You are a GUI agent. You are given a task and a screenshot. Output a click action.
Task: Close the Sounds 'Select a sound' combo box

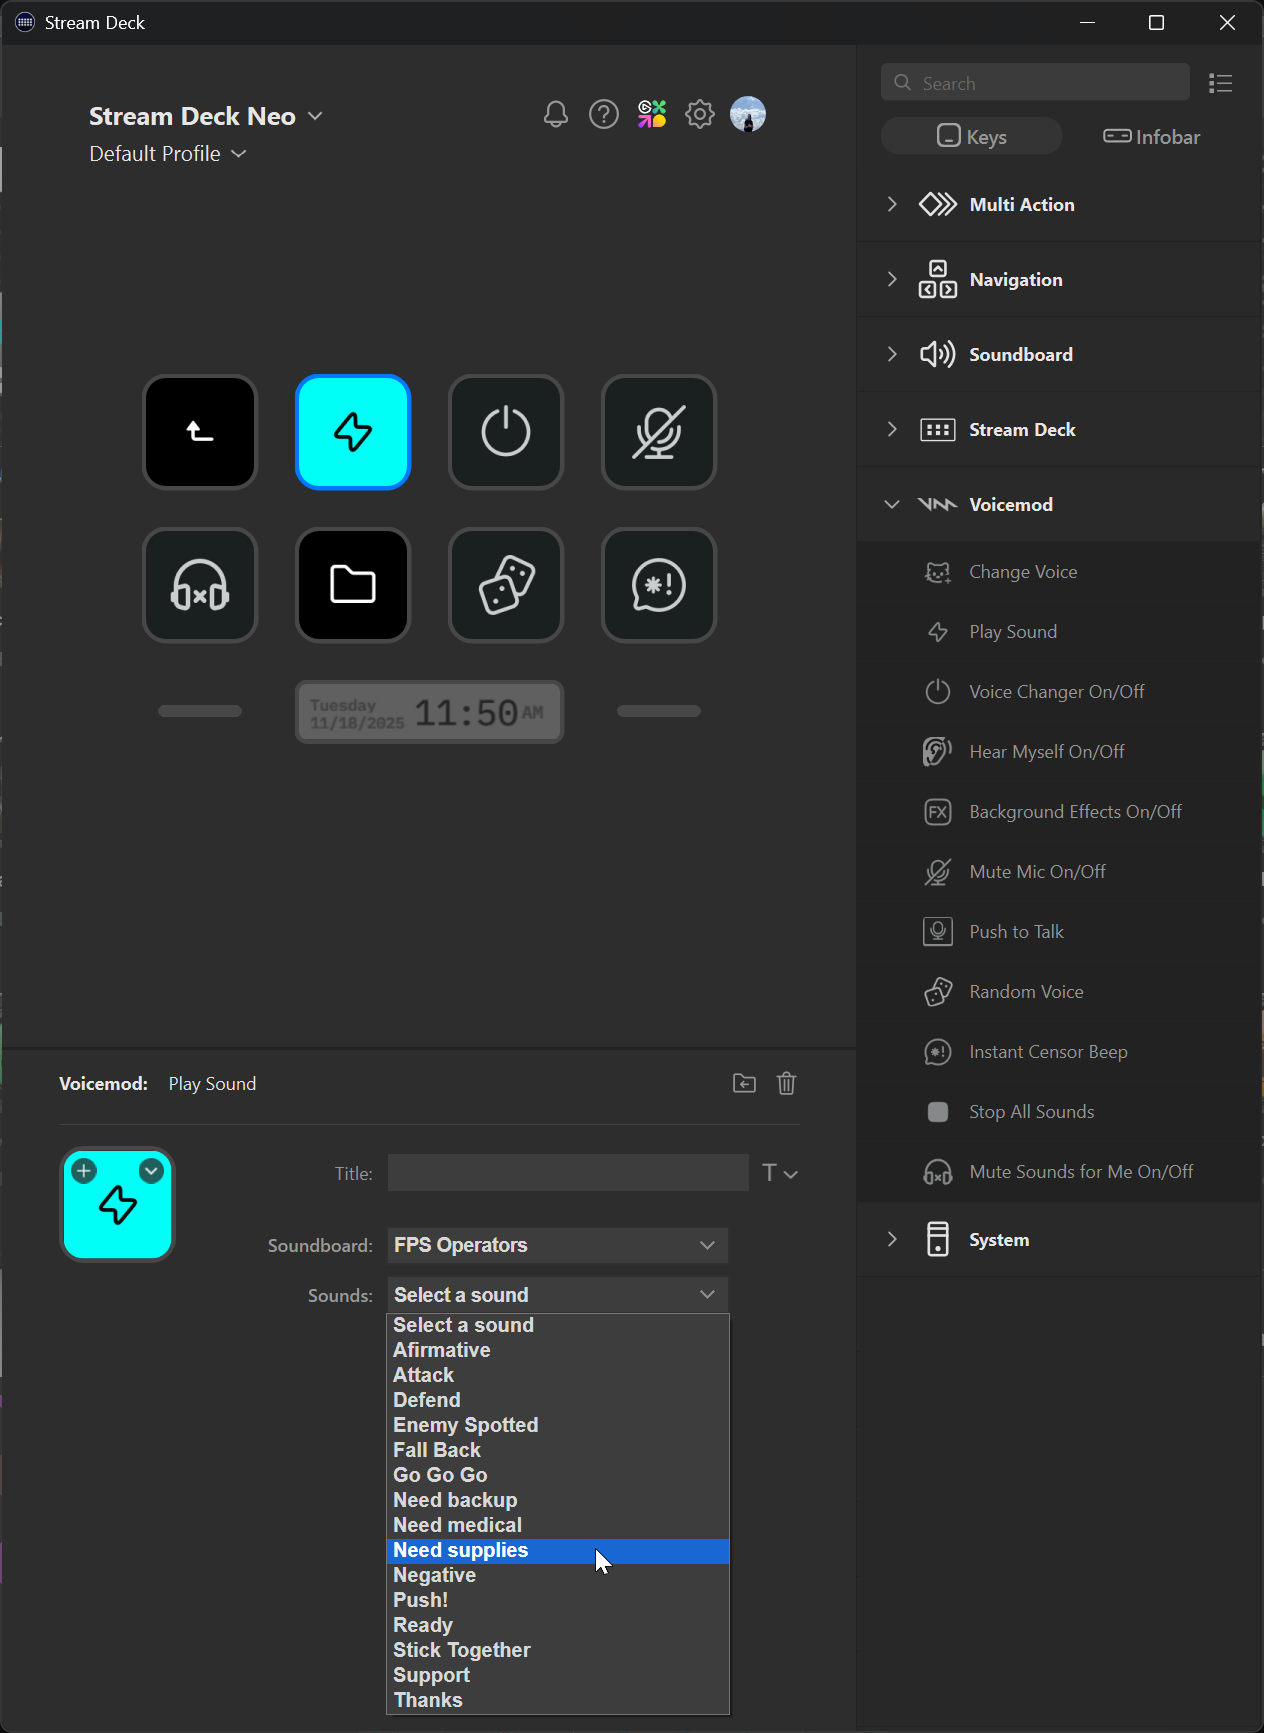[x=558, y=1295]
